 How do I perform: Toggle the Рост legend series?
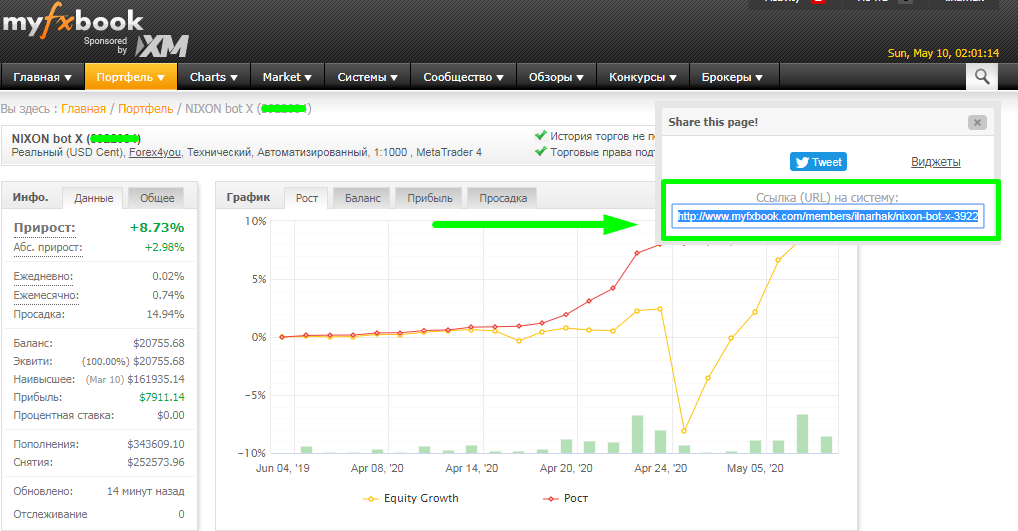(565, 498)
